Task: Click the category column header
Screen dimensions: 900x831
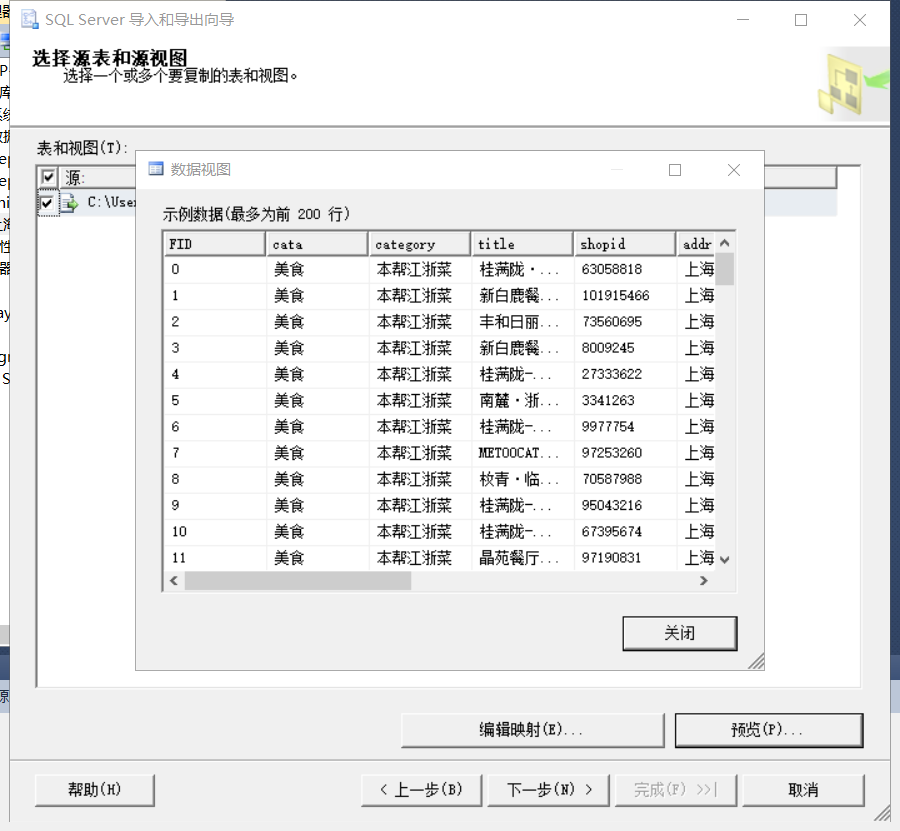Action: click(420, 244)
